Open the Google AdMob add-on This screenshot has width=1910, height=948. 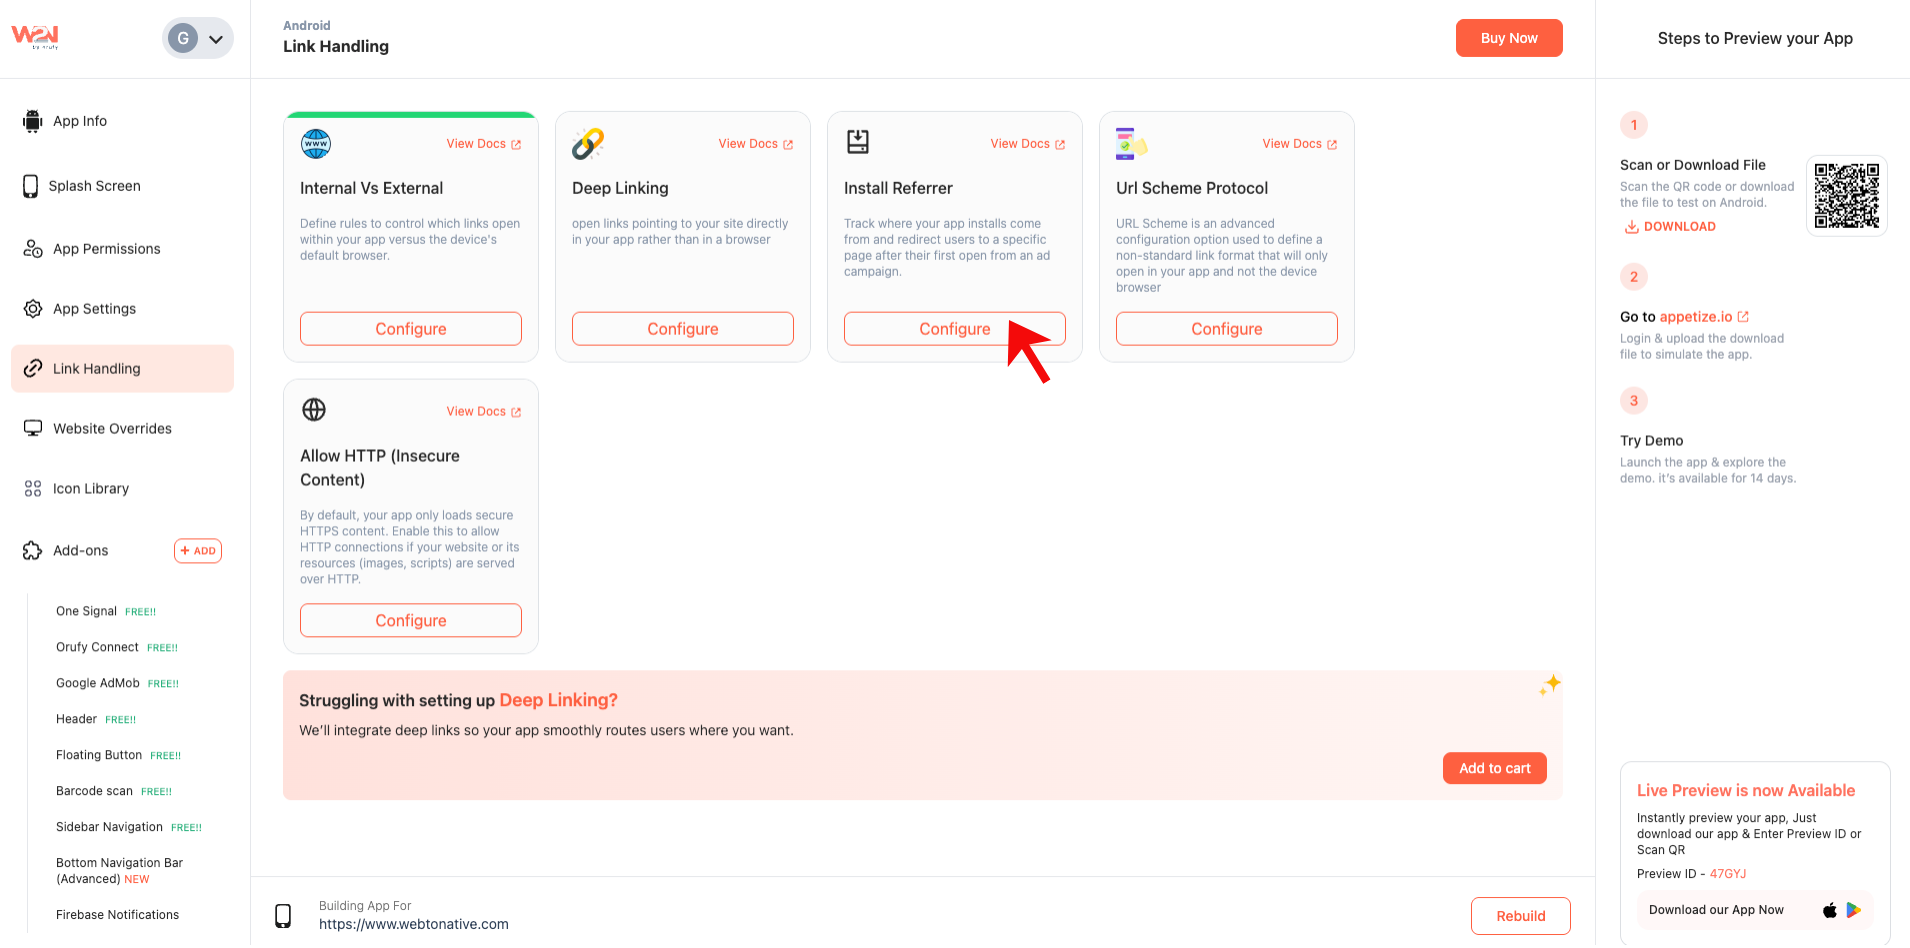pyautogui.click(x=98, y=683)
